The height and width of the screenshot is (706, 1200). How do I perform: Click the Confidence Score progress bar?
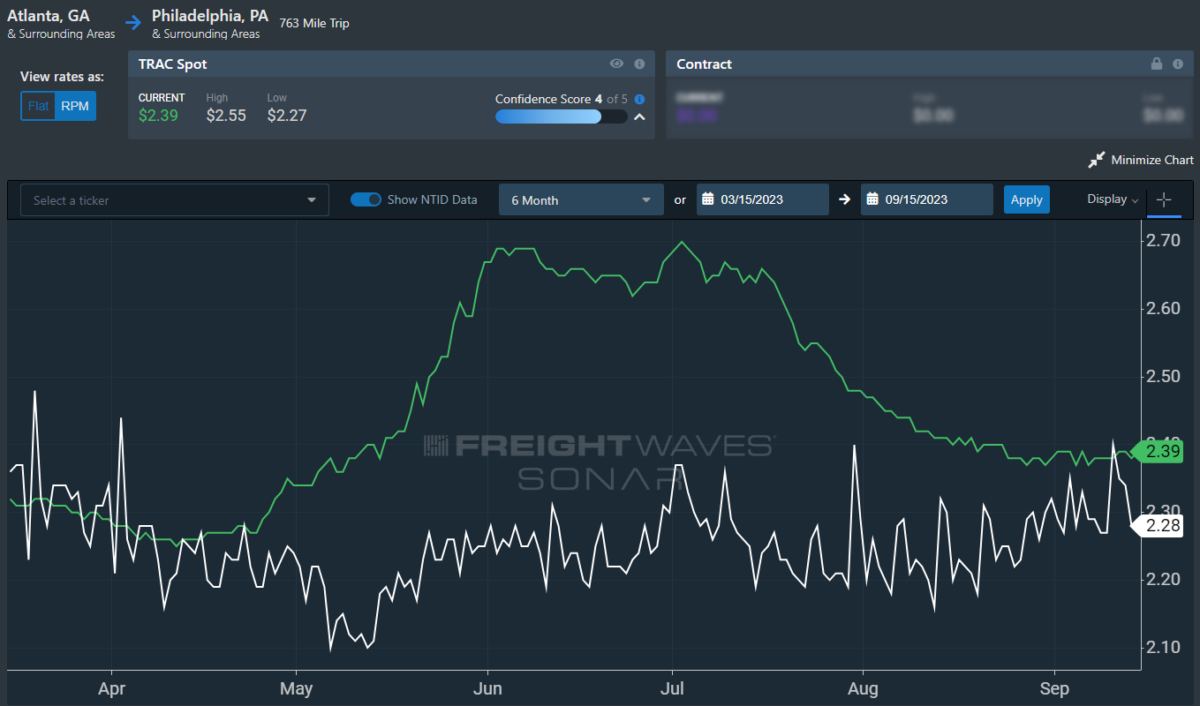[x=561, y=117]
